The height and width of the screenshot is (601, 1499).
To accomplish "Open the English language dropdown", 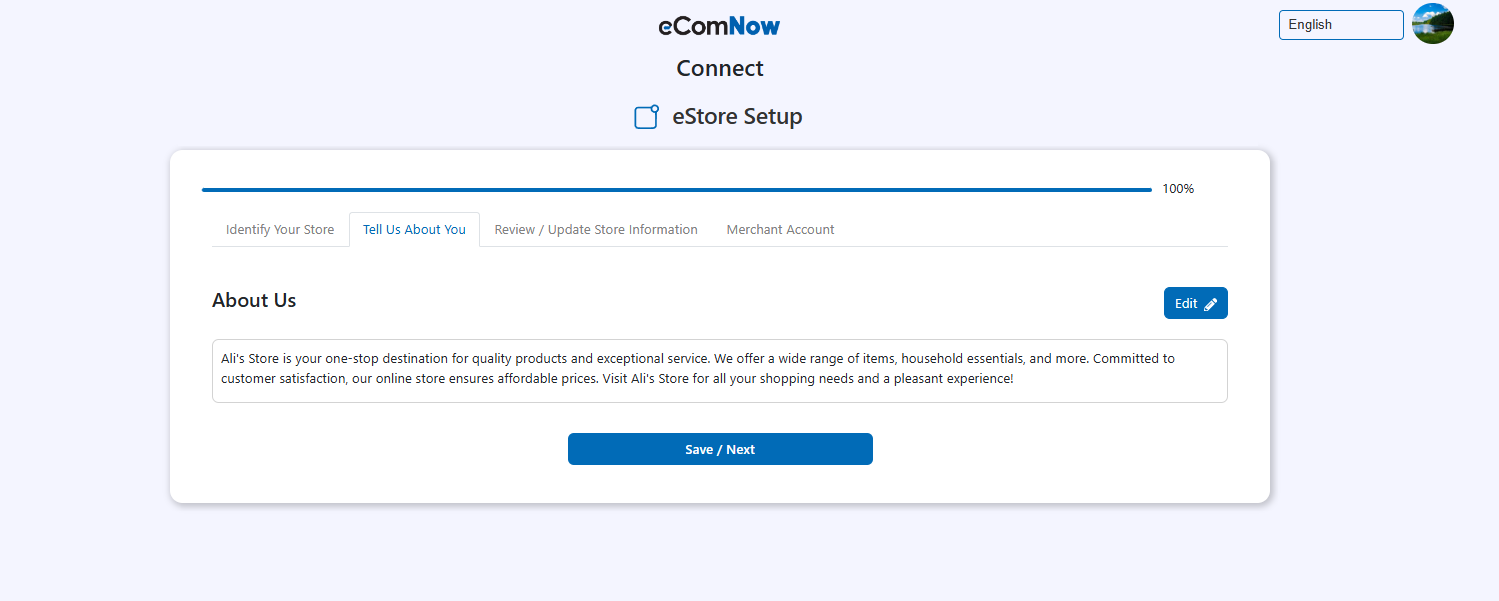I will (x=1340, y=25).
